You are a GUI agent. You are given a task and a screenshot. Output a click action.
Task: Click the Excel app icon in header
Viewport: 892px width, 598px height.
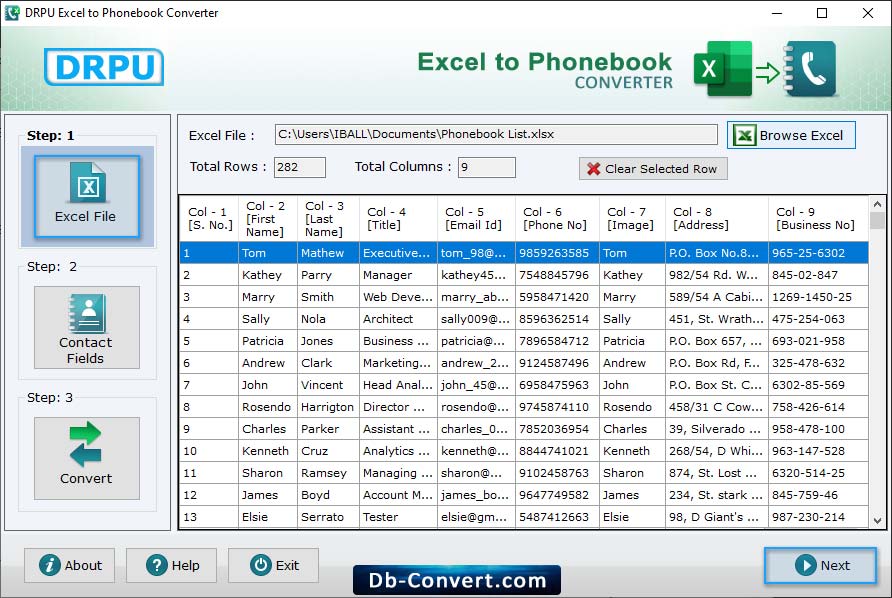(x=722, y=69)
